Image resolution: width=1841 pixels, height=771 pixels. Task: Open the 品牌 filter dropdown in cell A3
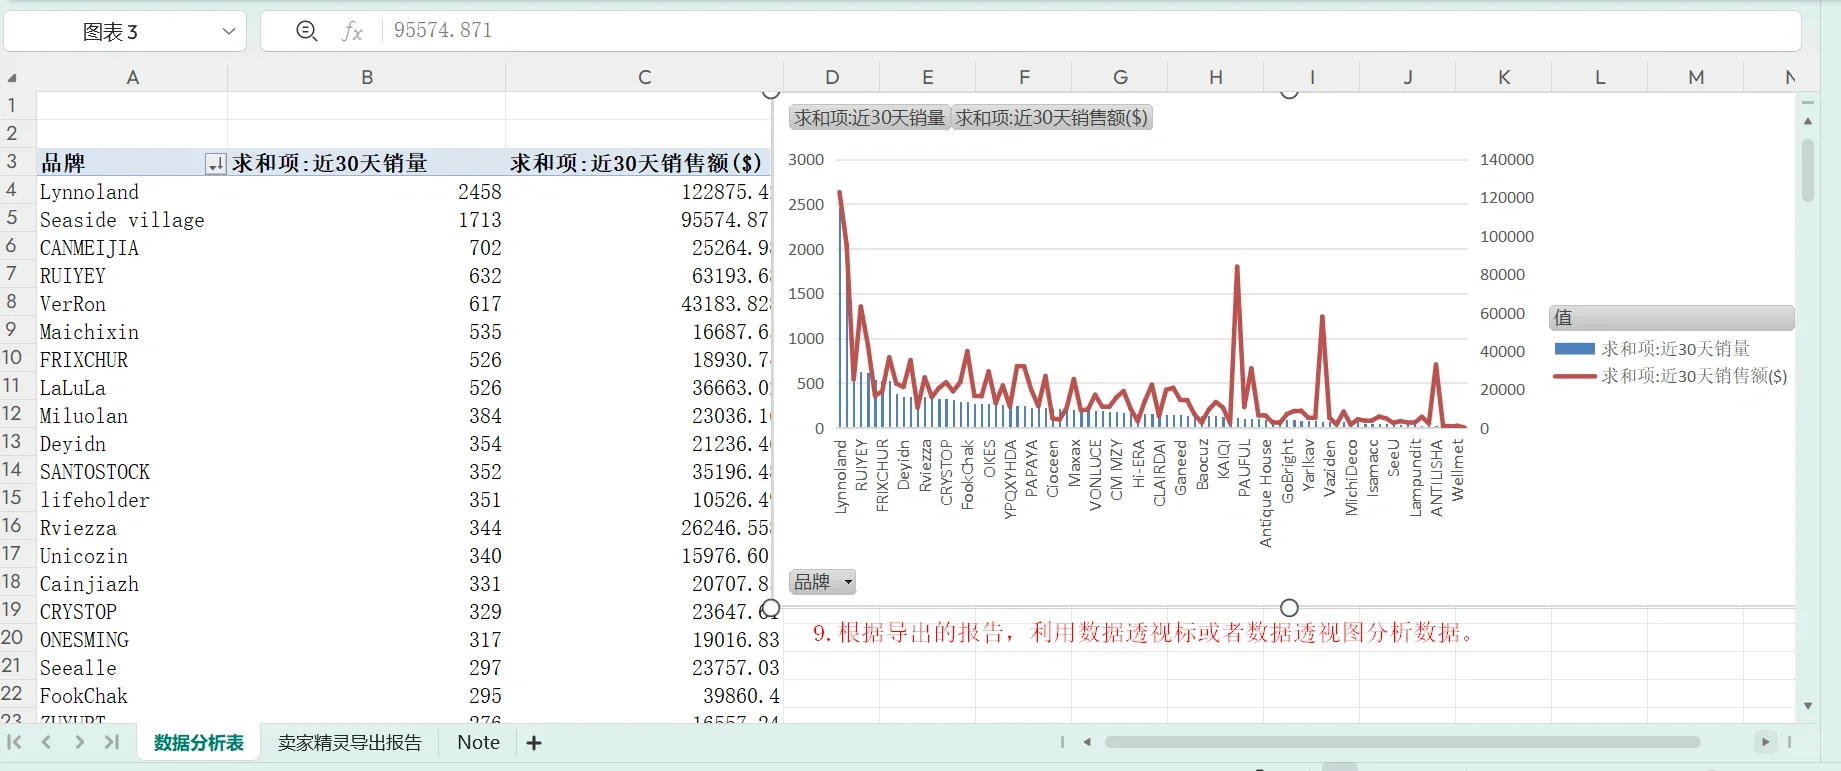pos(215,164)
